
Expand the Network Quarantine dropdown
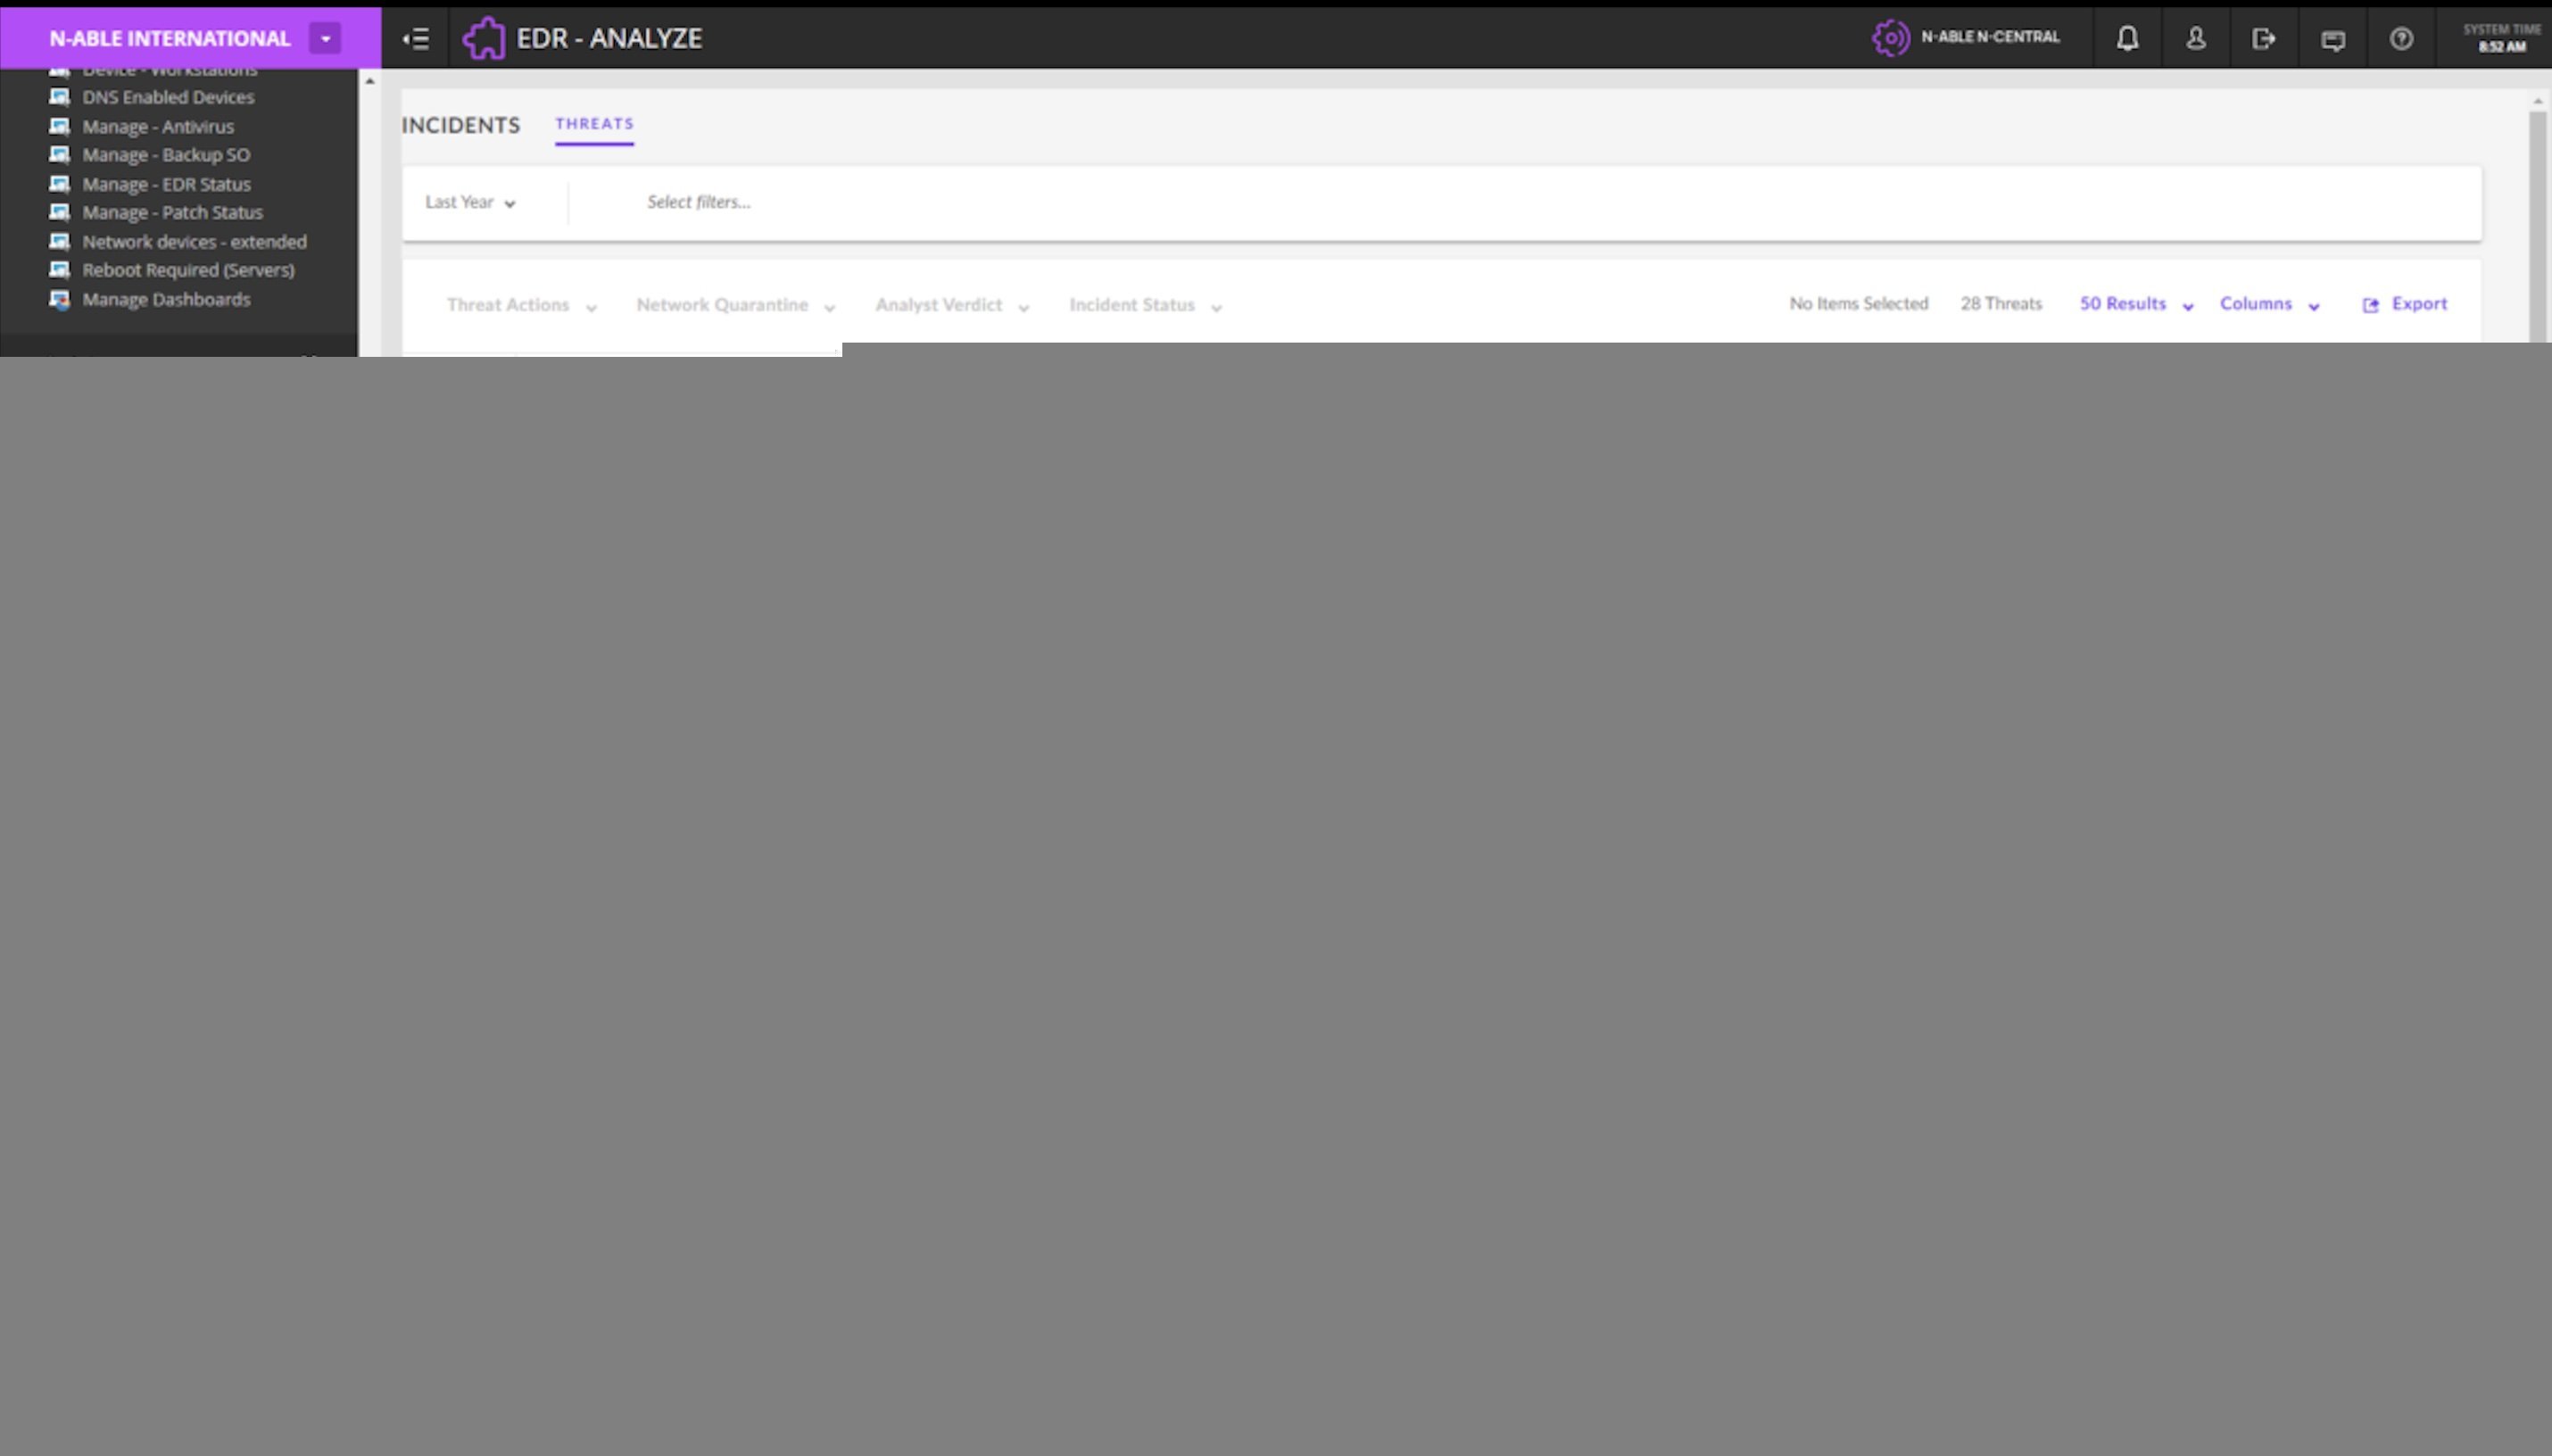pyautogui.click(x=735, y=305)
